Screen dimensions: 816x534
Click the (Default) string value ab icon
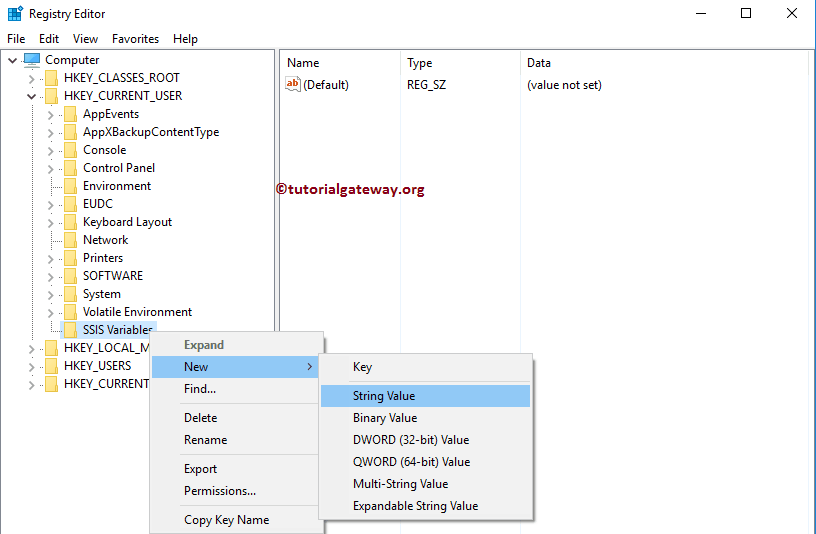coord(293,84)
